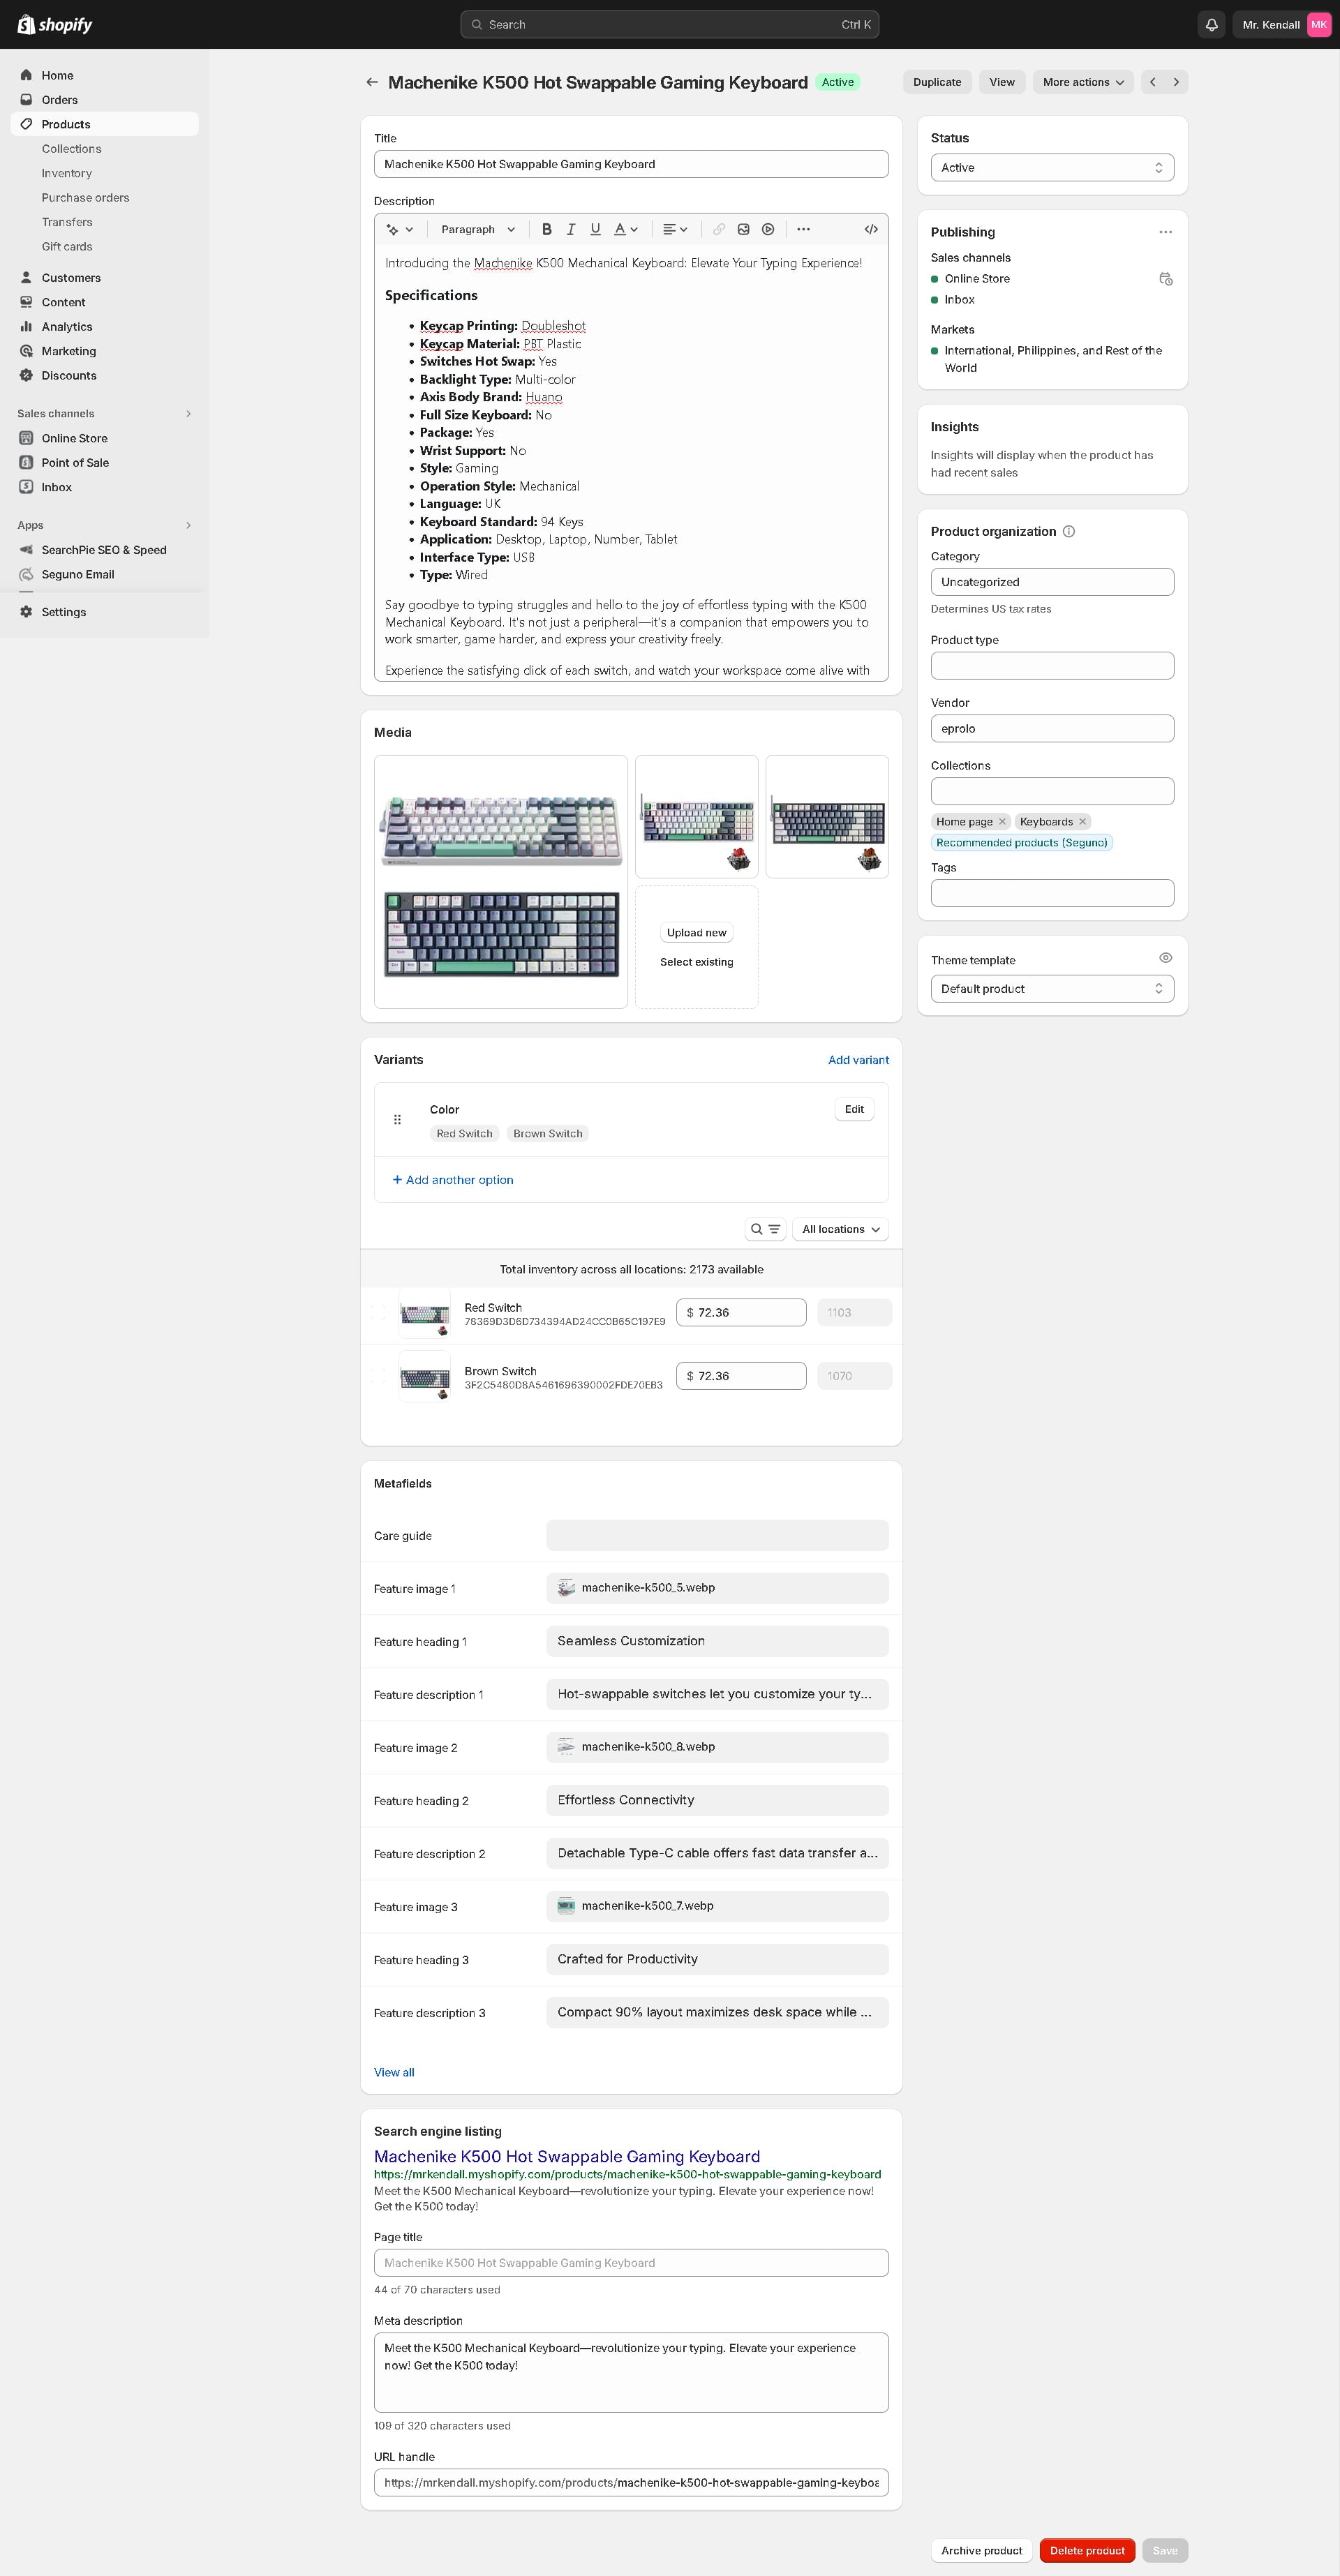Viewport: 1340px width, 2576px height.
Task: Remove Keyboards collection tag
Action: tap(1082, 821)
